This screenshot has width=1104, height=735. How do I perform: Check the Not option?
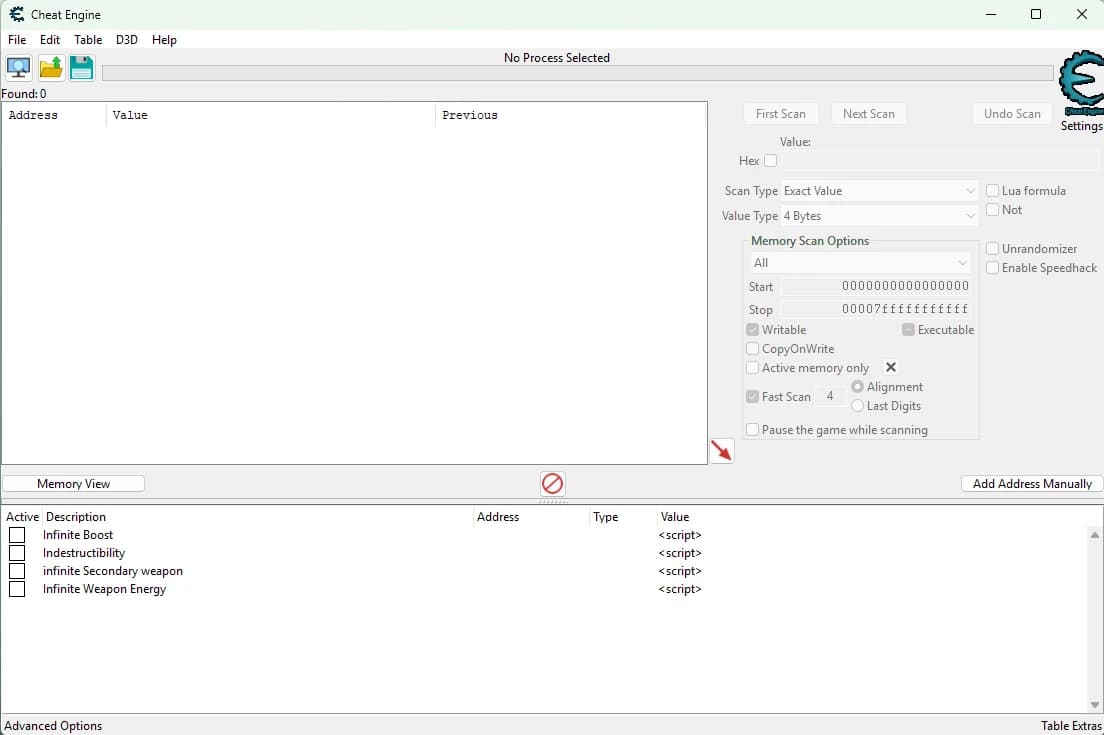[x=993, y=210]
